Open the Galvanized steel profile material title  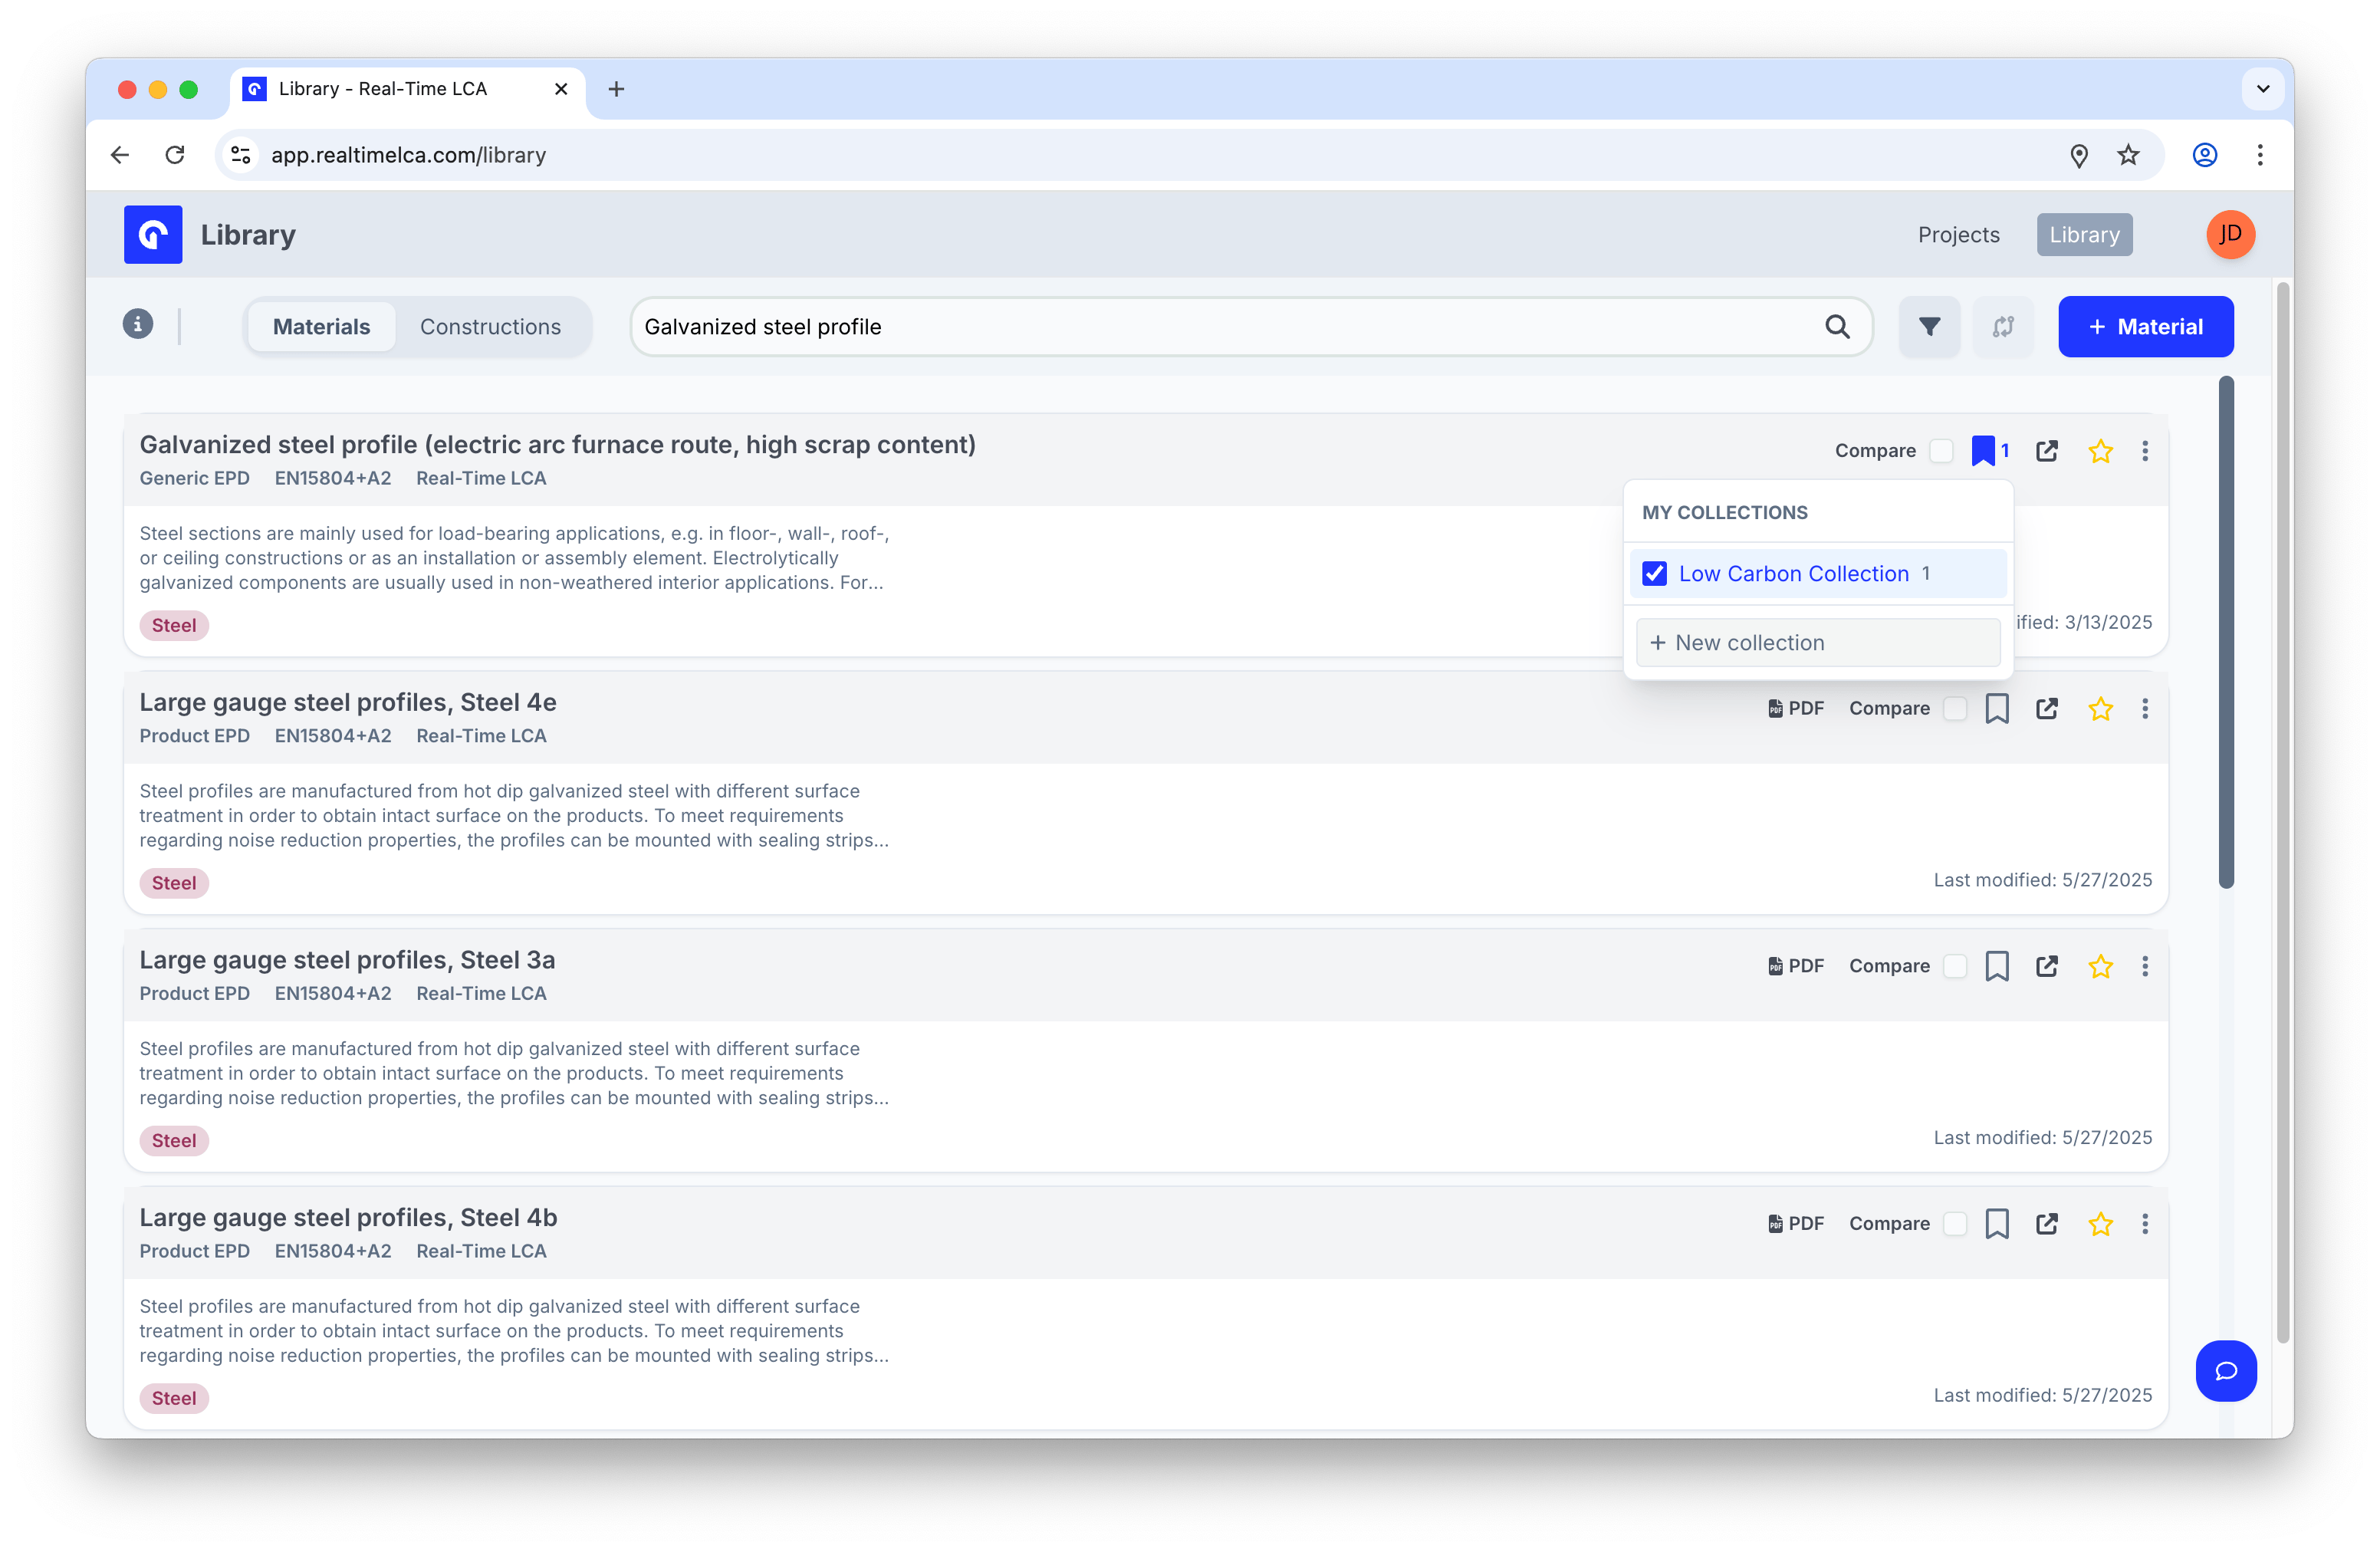557,445
